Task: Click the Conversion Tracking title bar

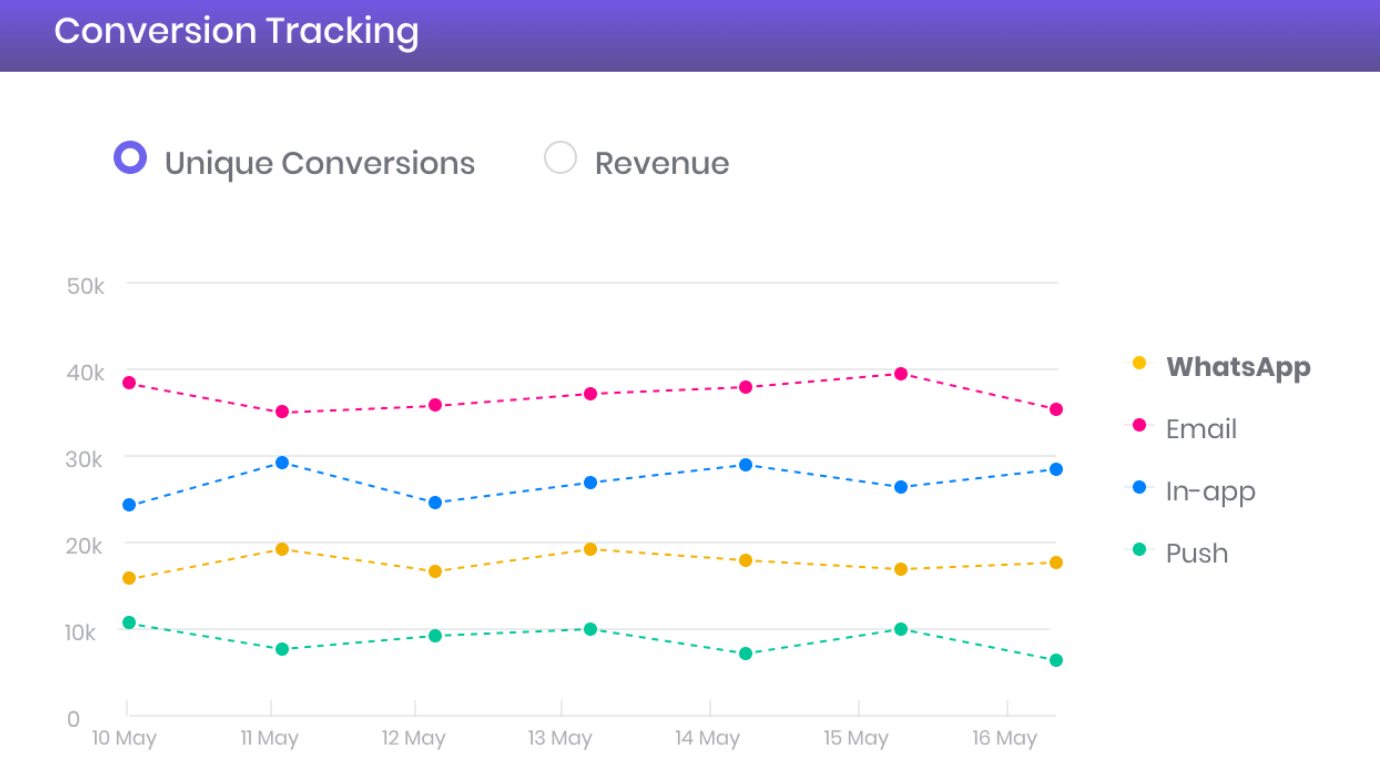Action: (237, 32)
